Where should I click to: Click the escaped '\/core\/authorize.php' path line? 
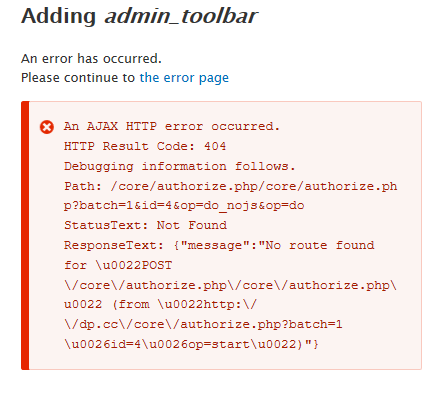[230, 285]
